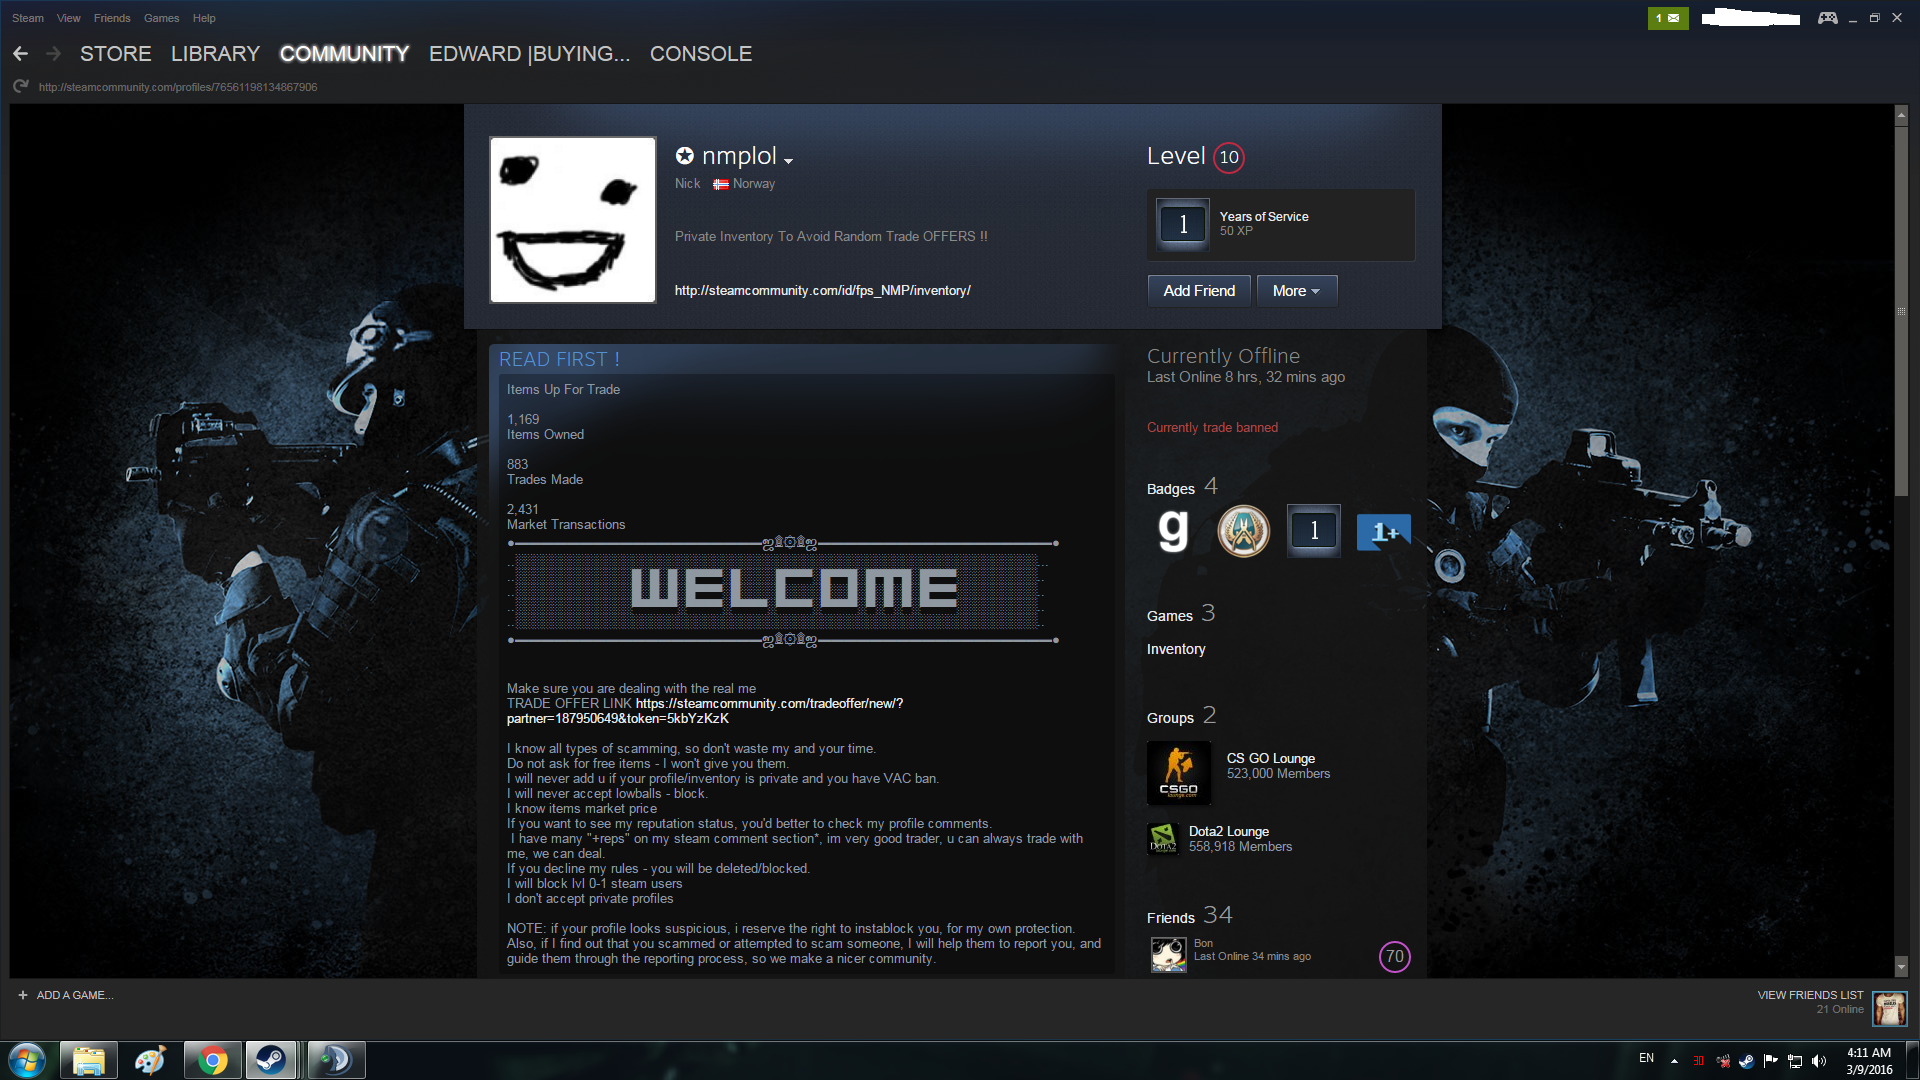1920x1080 pixels.
Task: Click the Add Friend button
Action: click(x=1198, y=291)
